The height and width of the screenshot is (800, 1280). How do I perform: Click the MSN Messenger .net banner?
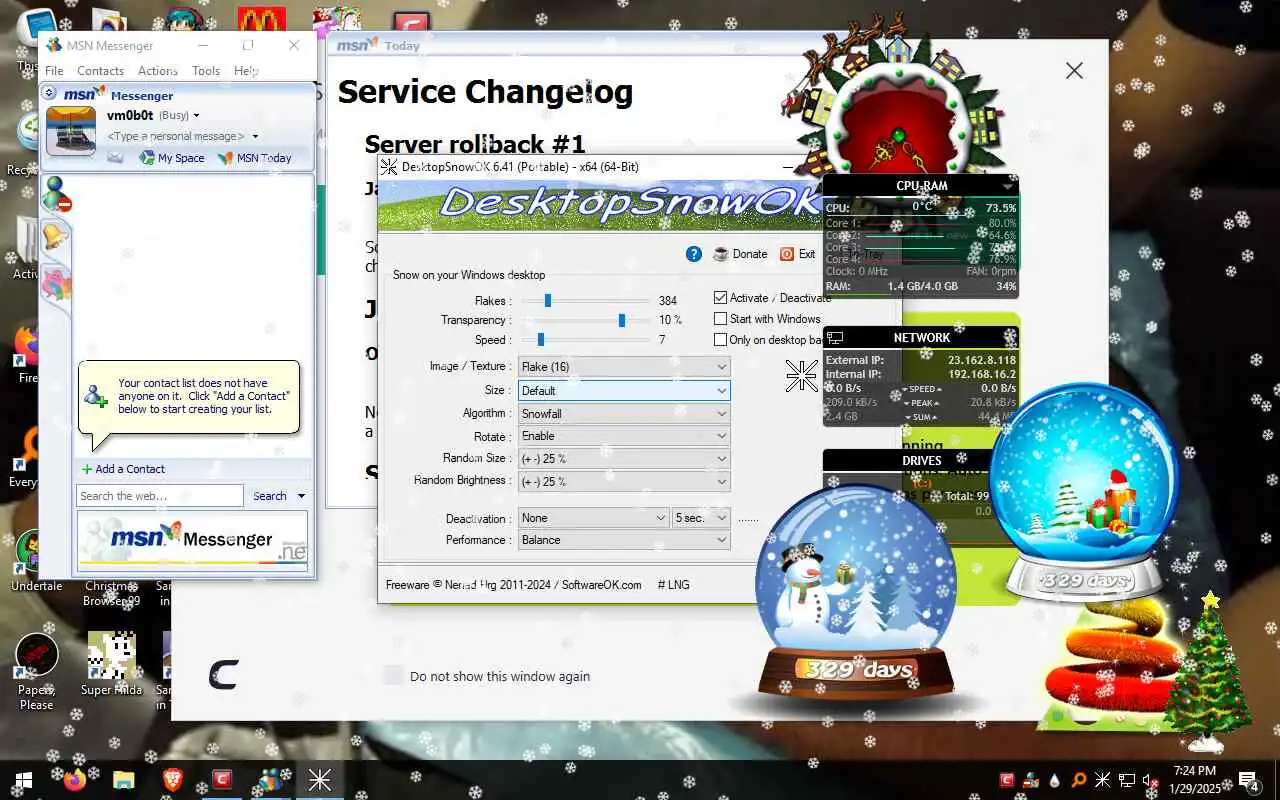point(192,540)
